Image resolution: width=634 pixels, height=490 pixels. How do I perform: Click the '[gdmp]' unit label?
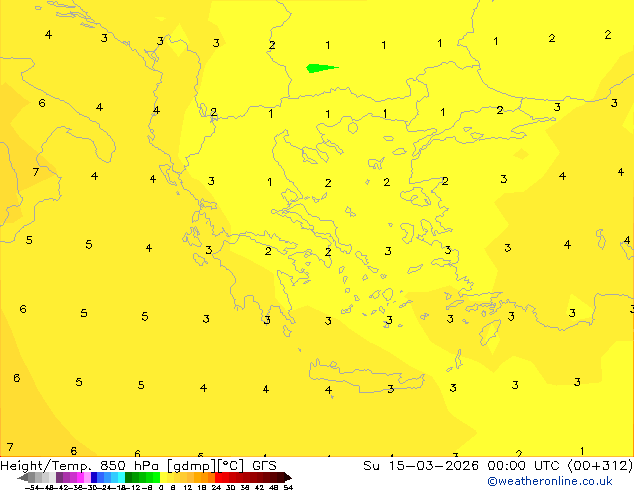tap(192, 466)
